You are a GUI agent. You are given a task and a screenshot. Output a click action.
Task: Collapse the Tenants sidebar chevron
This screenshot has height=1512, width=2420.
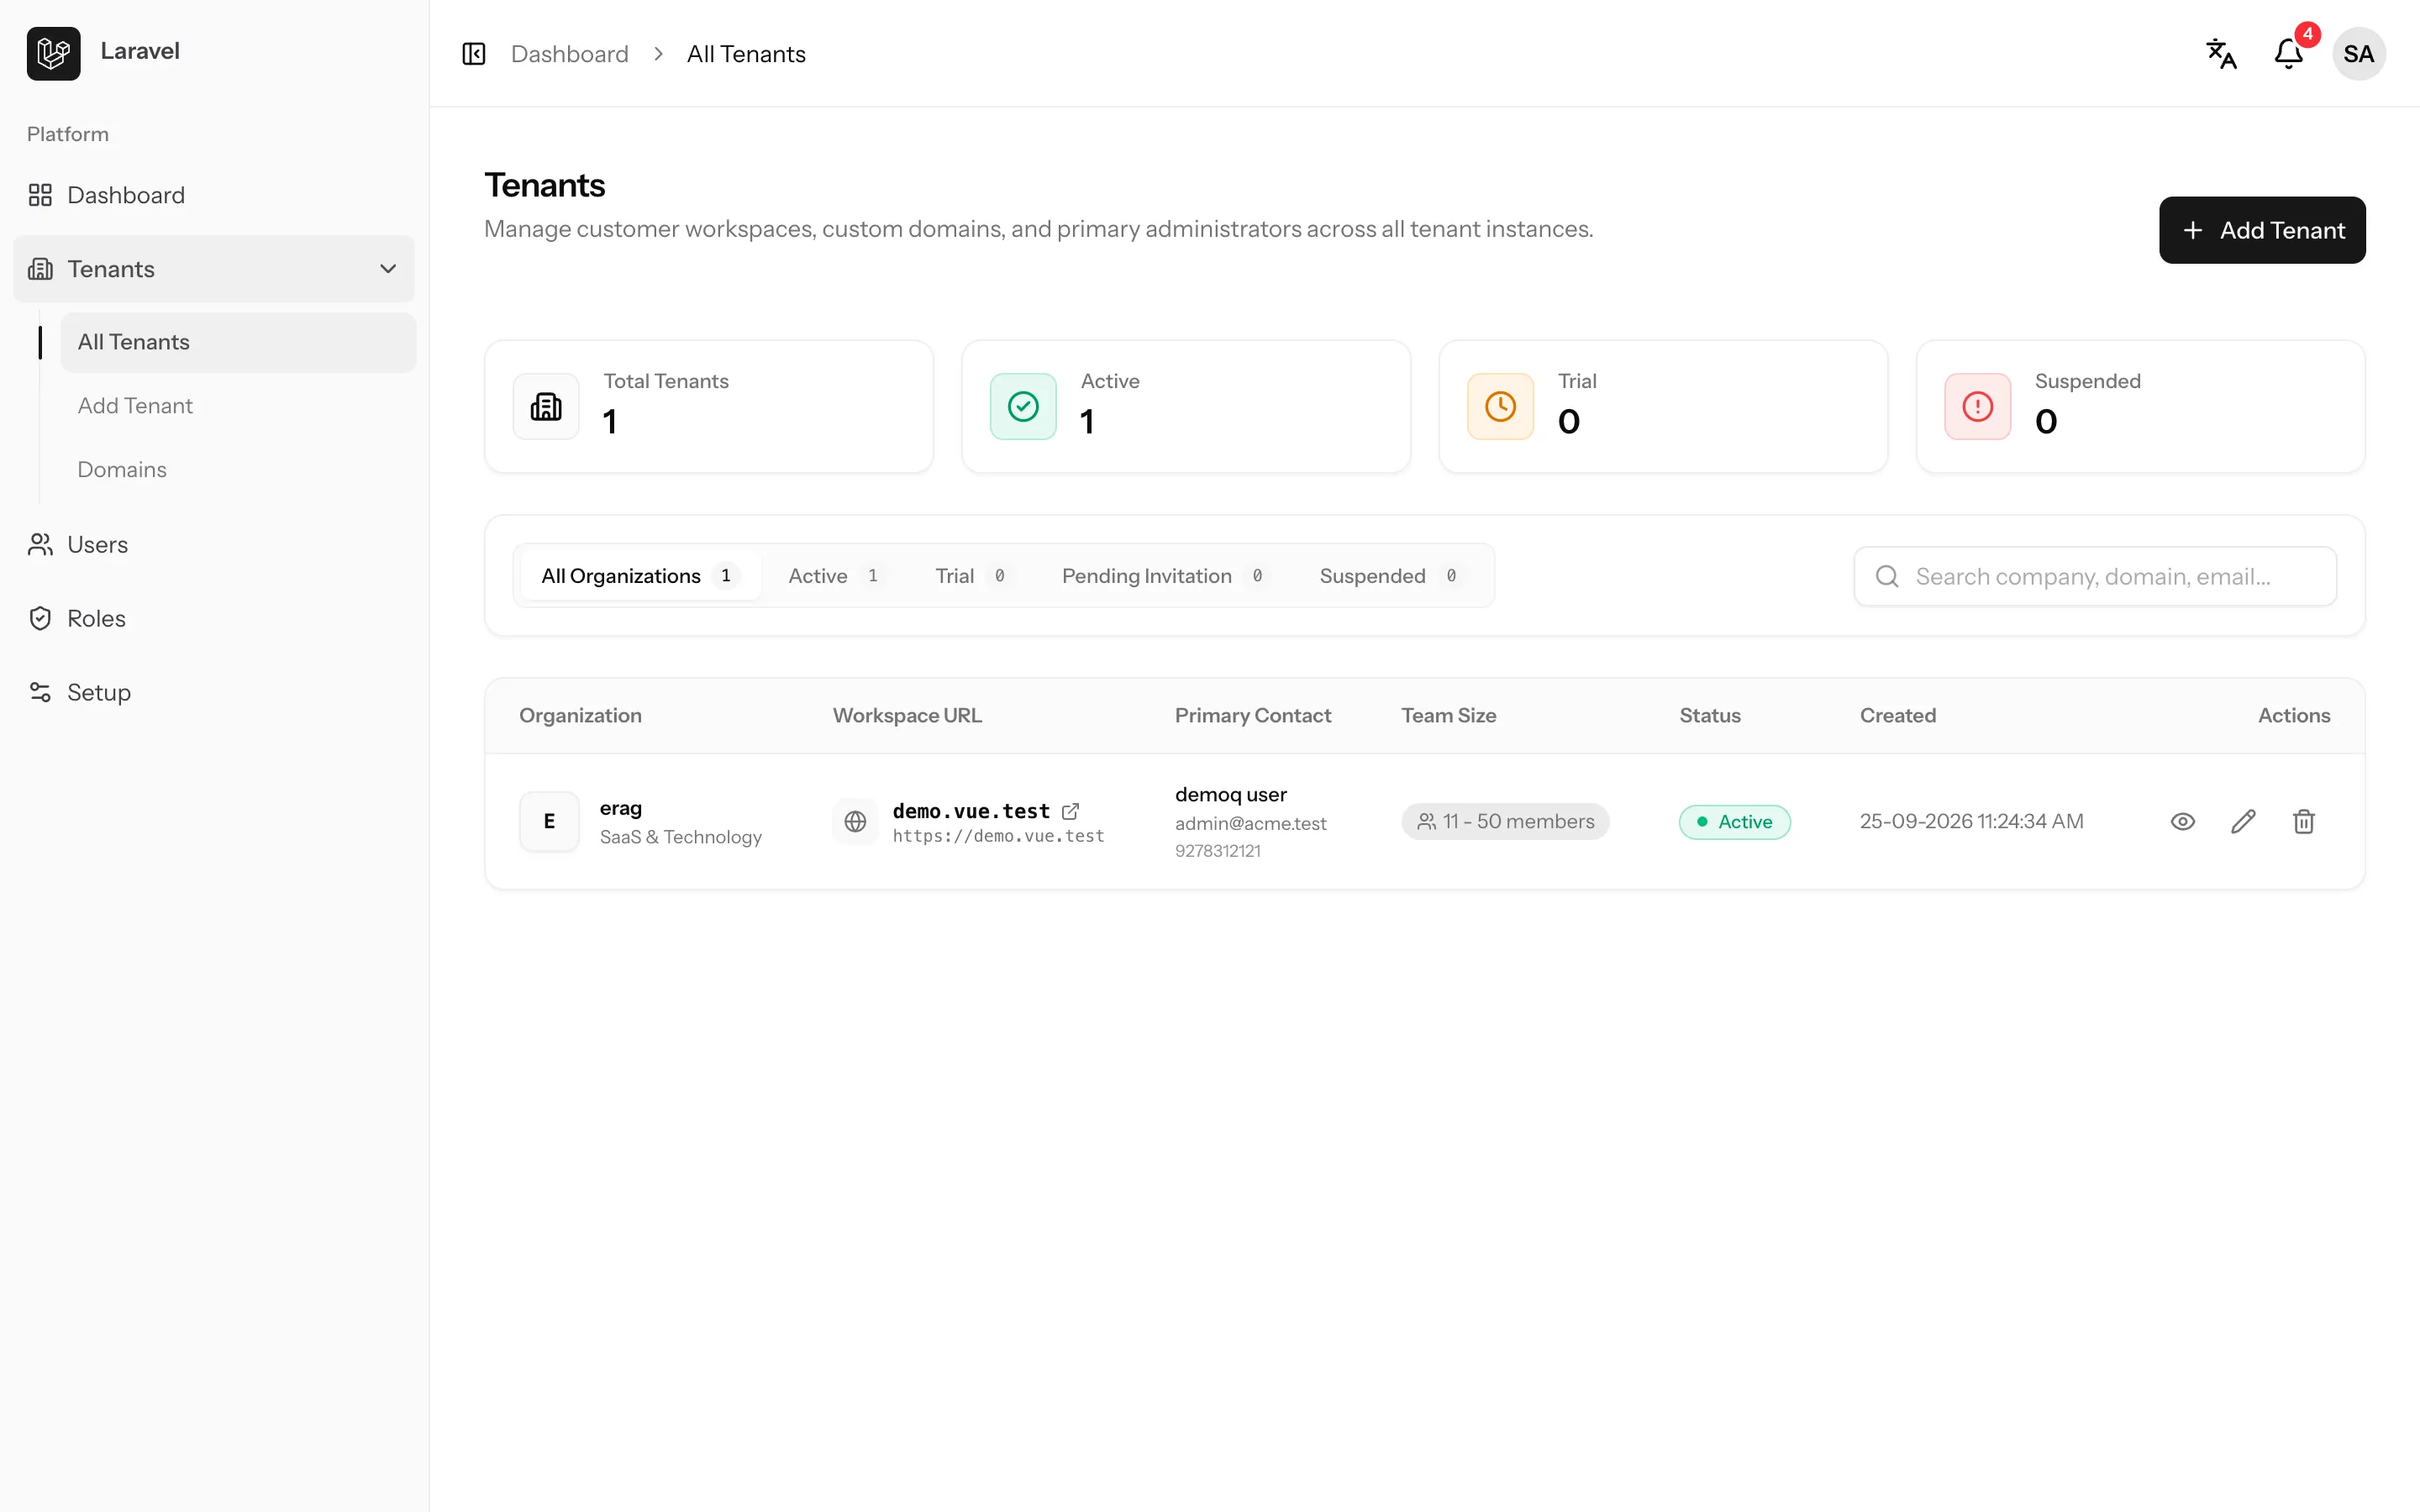pyautogui.click(x=388, y=269)
